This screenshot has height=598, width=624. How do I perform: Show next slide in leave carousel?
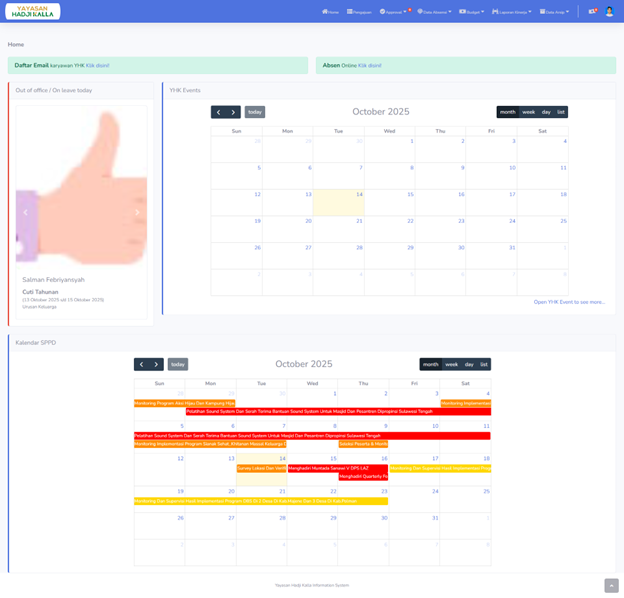(138, 212)
